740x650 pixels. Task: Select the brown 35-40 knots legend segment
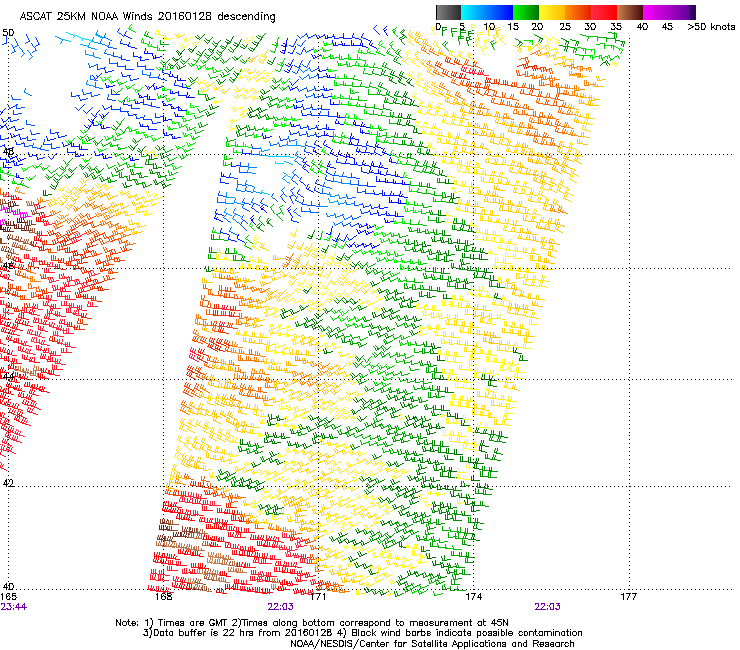pyautogui.click(x=630, y=12)
